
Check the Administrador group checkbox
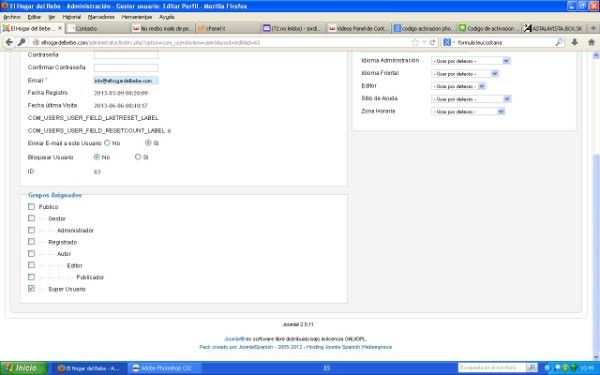[x=31, y=230]
